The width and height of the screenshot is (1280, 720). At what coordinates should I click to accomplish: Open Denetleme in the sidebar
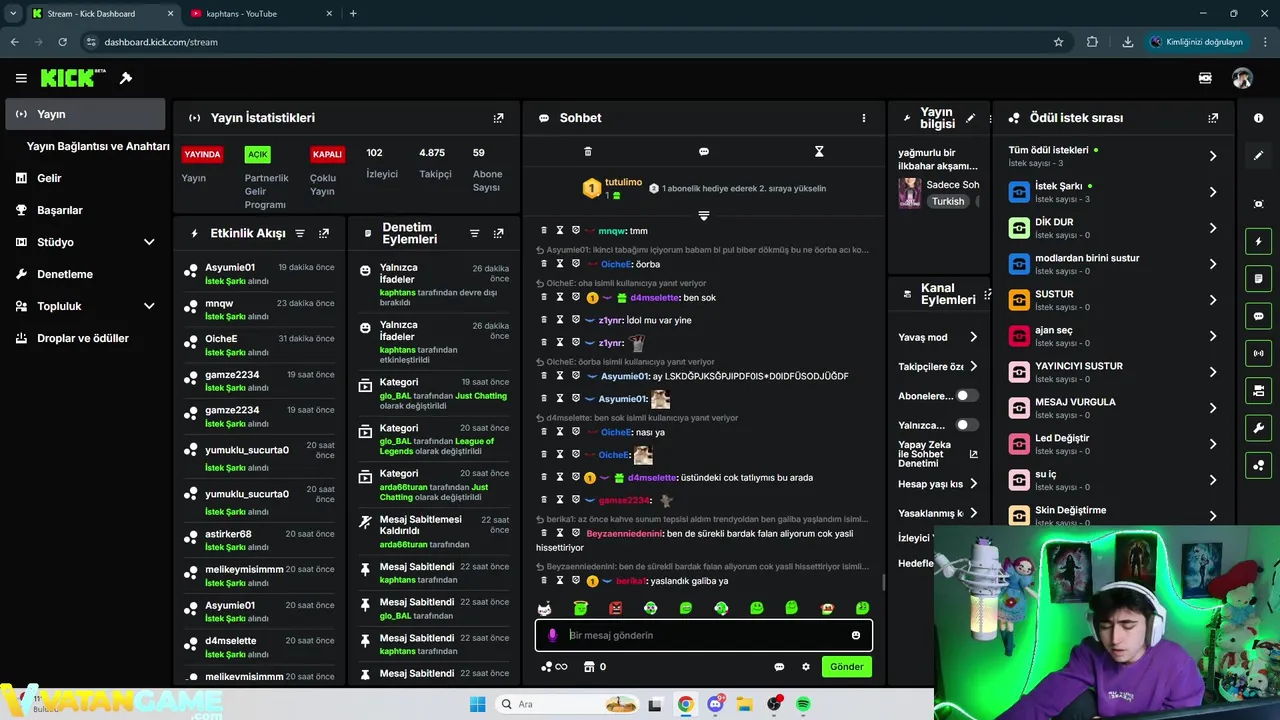[85, 274]
